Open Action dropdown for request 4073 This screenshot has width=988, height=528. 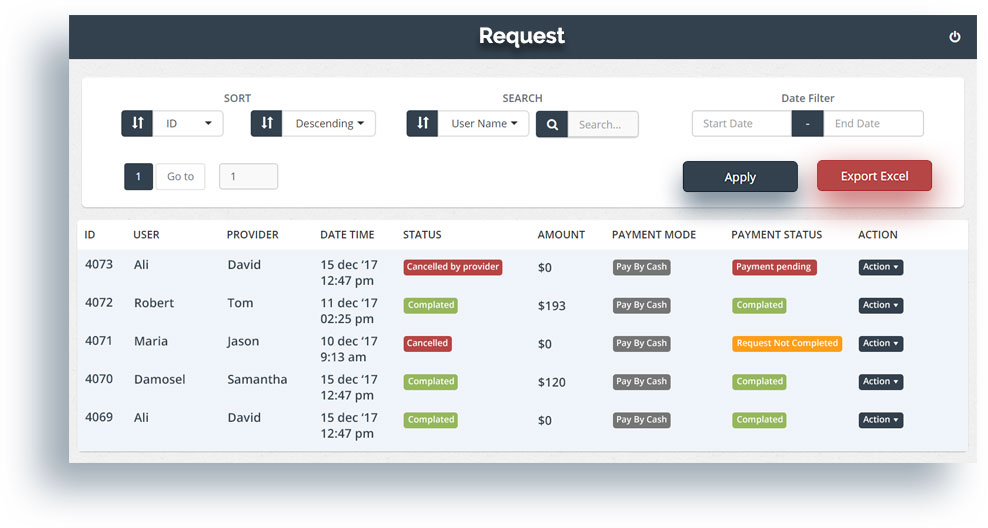point(880,267)
